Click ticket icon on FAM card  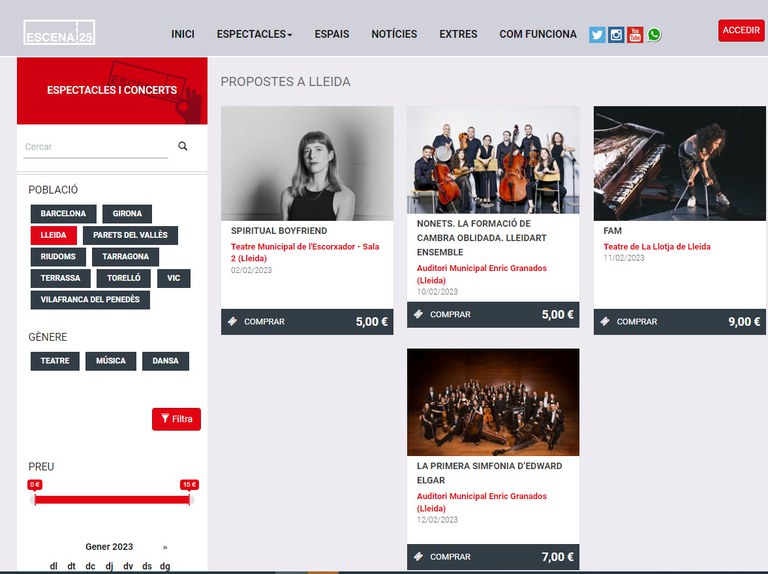click(605, 321)
